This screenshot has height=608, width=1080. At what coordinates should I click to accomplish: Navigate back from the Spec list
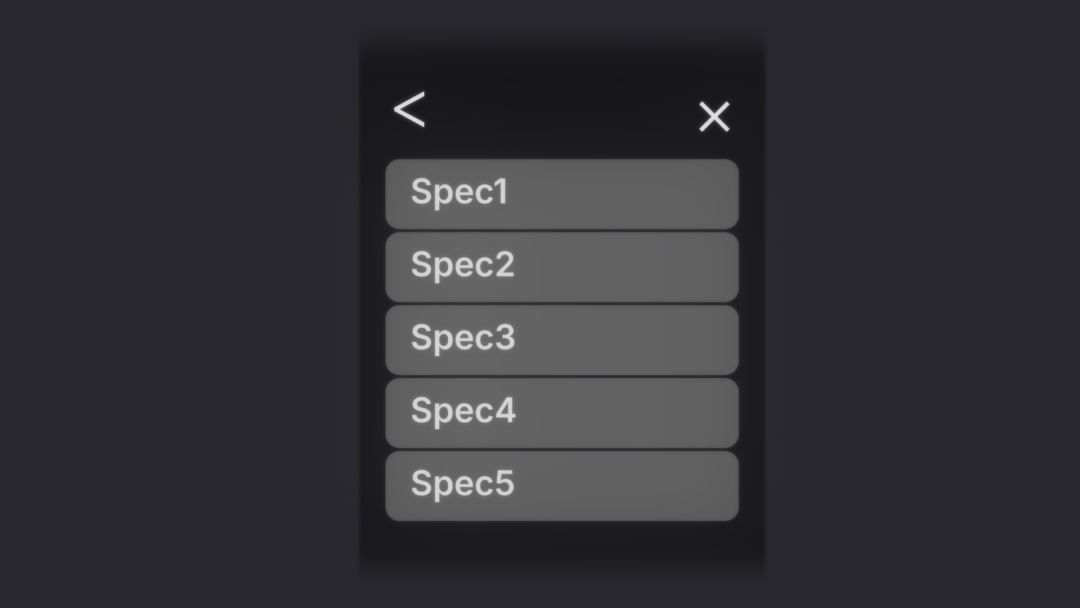409,109
